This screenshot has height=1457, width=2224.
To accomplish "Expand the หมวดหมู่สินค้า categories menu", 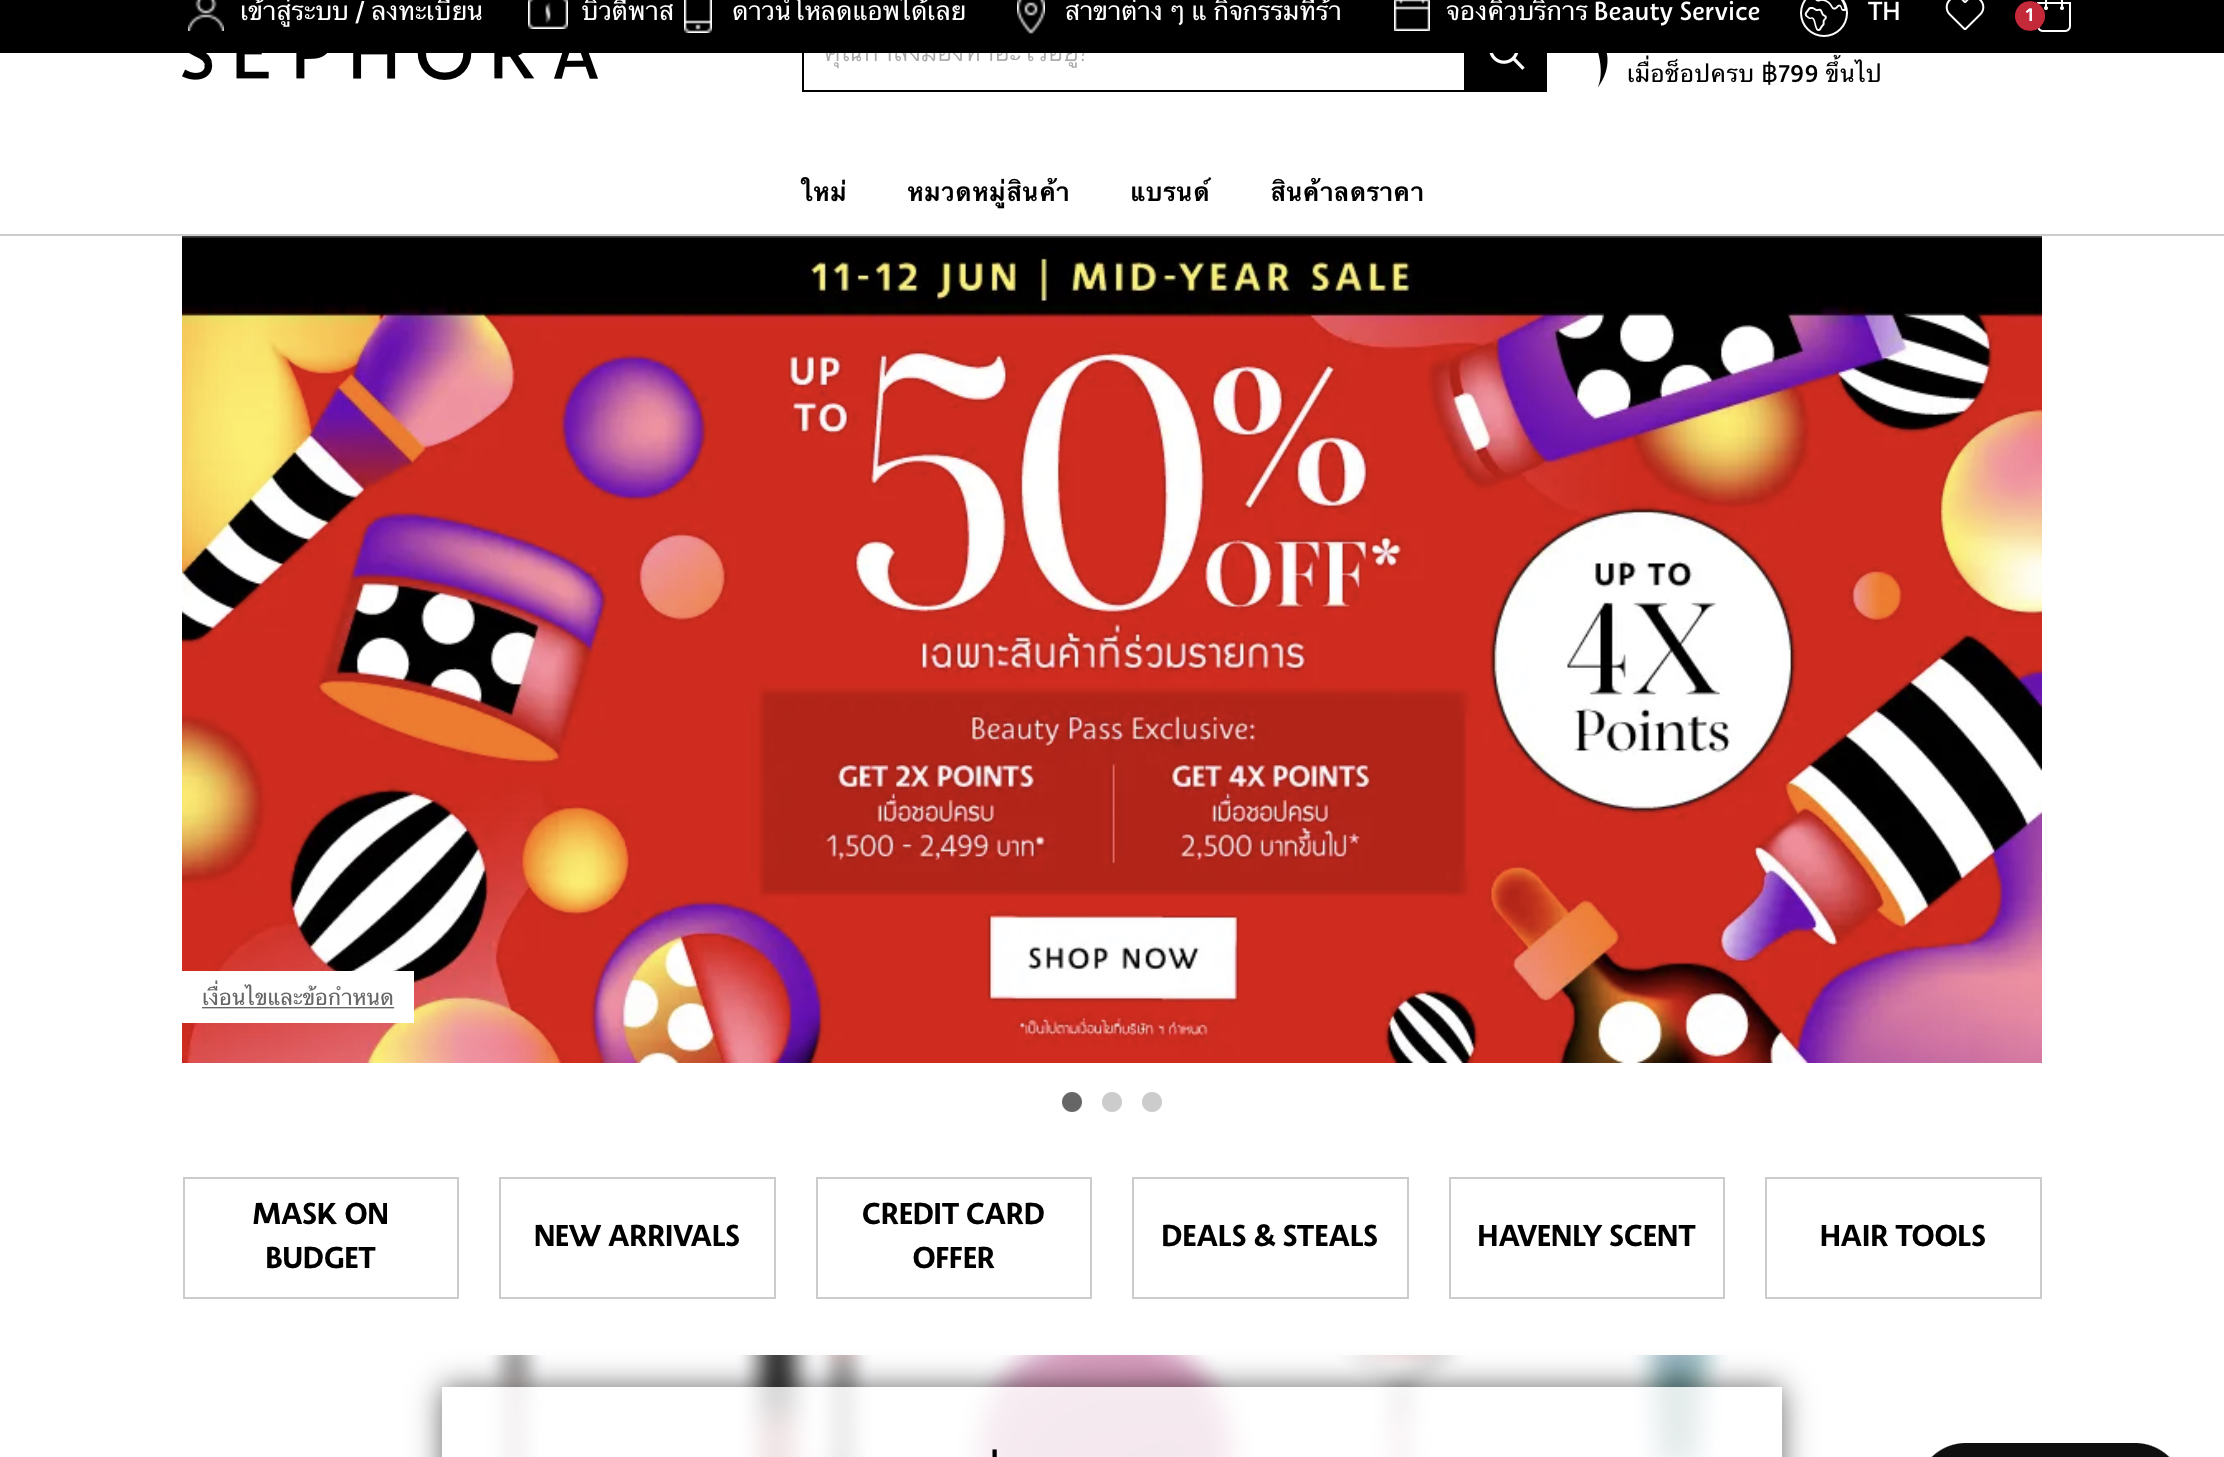I will click(988, 192).
